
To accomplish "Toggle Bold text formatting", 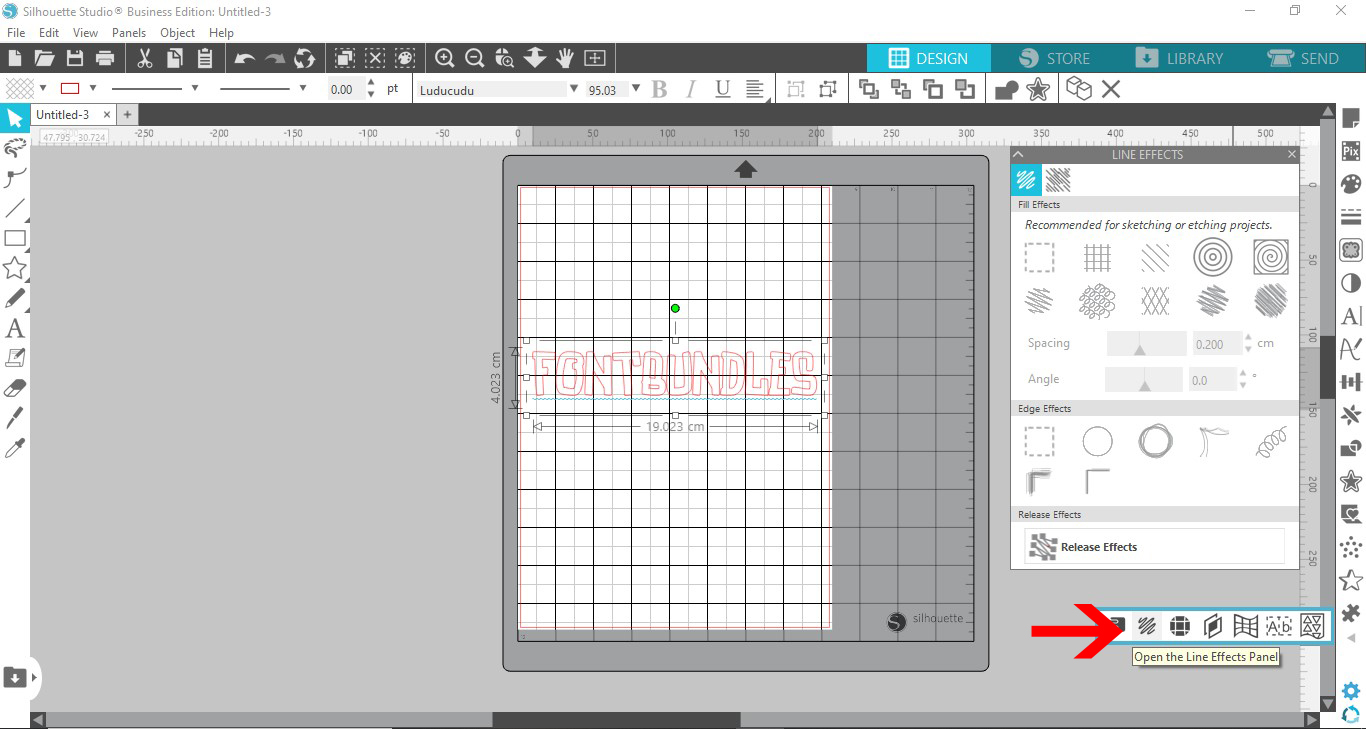I will (x=659, y=90).
